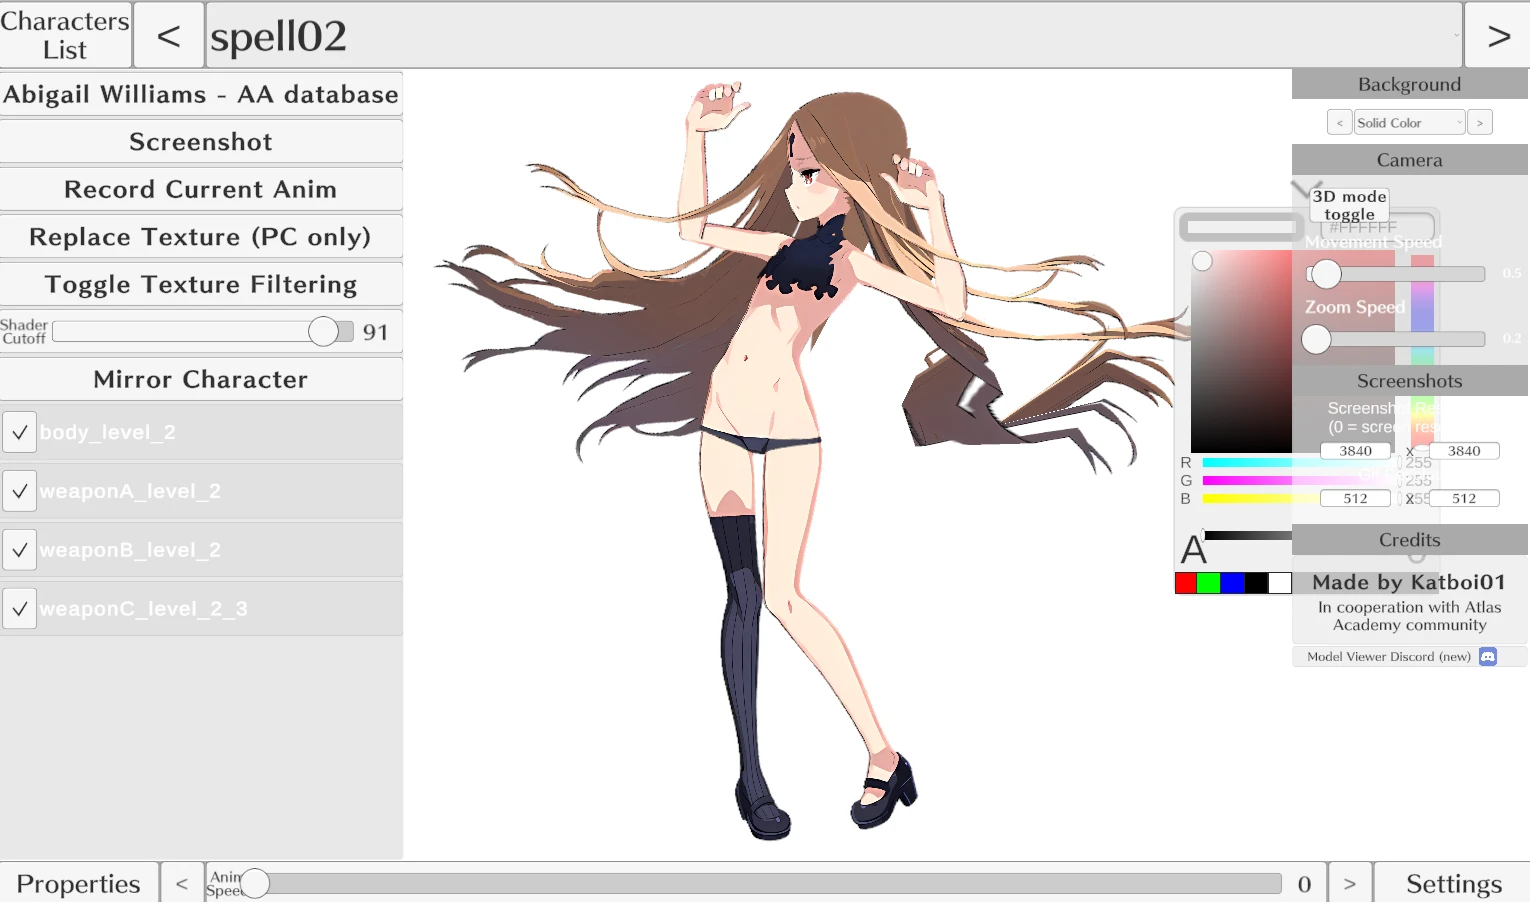Disable the weaponC_level_2_3 checkbox

click(20, 609)
